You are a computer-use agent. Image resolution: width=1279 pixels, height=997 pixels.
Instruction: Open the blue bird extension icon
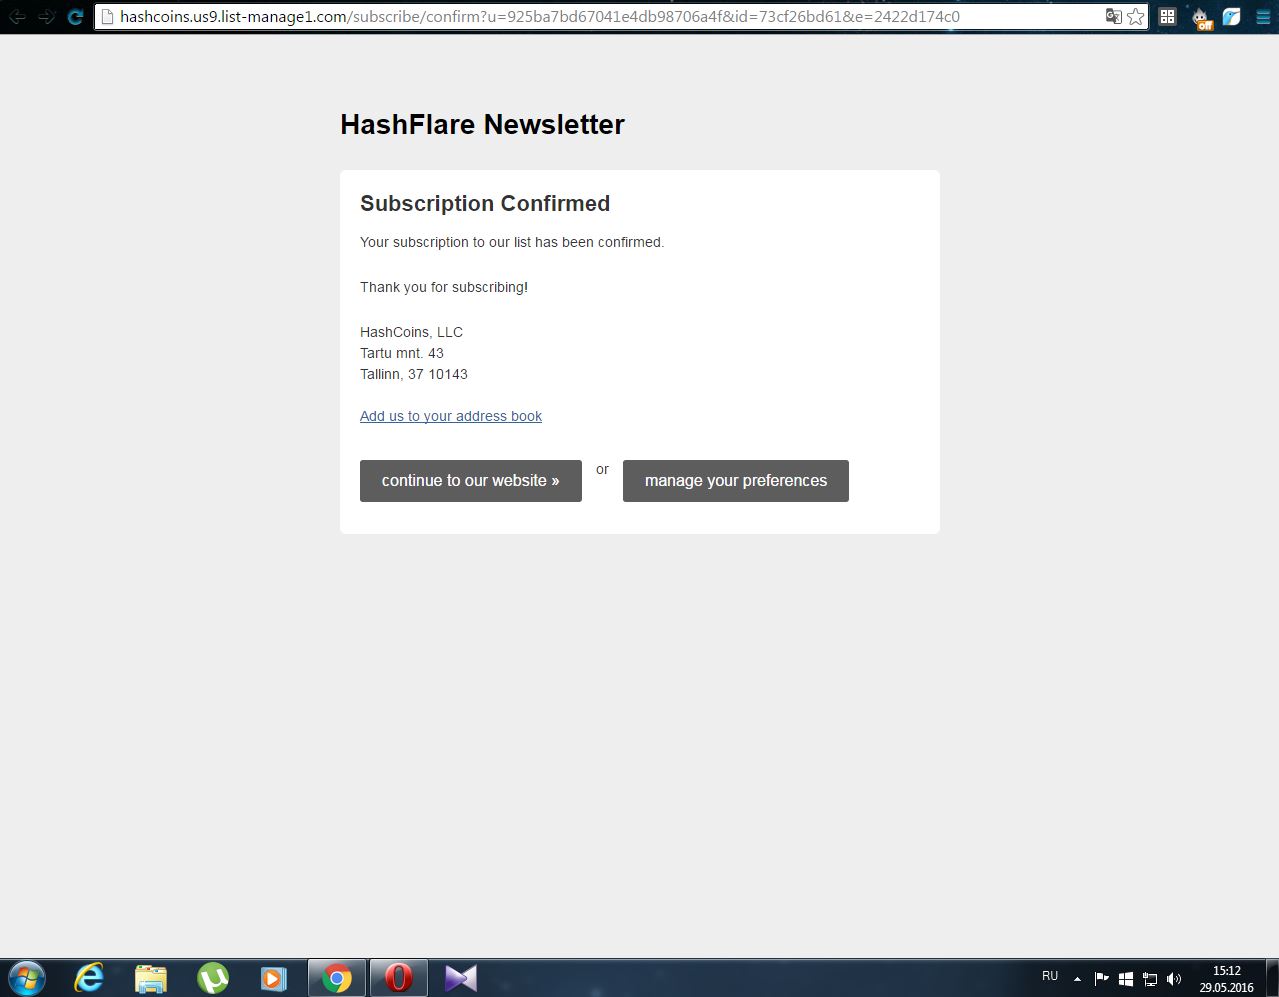1232,16
